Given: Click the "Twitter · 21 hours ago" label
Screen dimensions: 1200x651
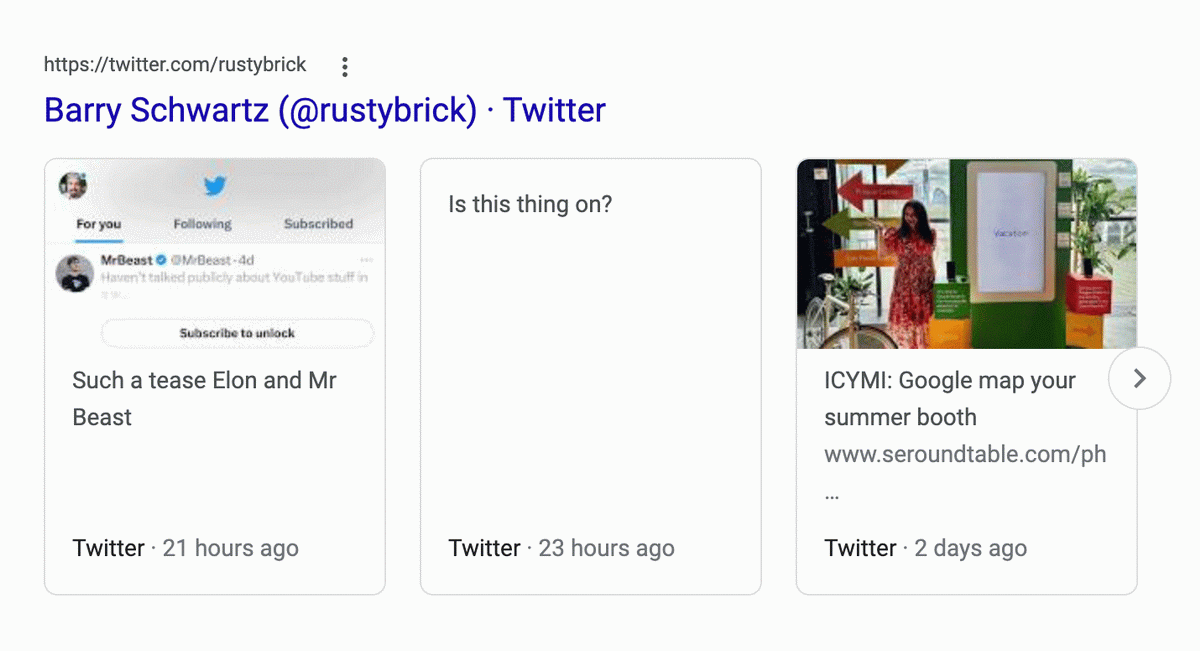Looking at the screenshot, I should pyautogui.click(x=185, y=548).
